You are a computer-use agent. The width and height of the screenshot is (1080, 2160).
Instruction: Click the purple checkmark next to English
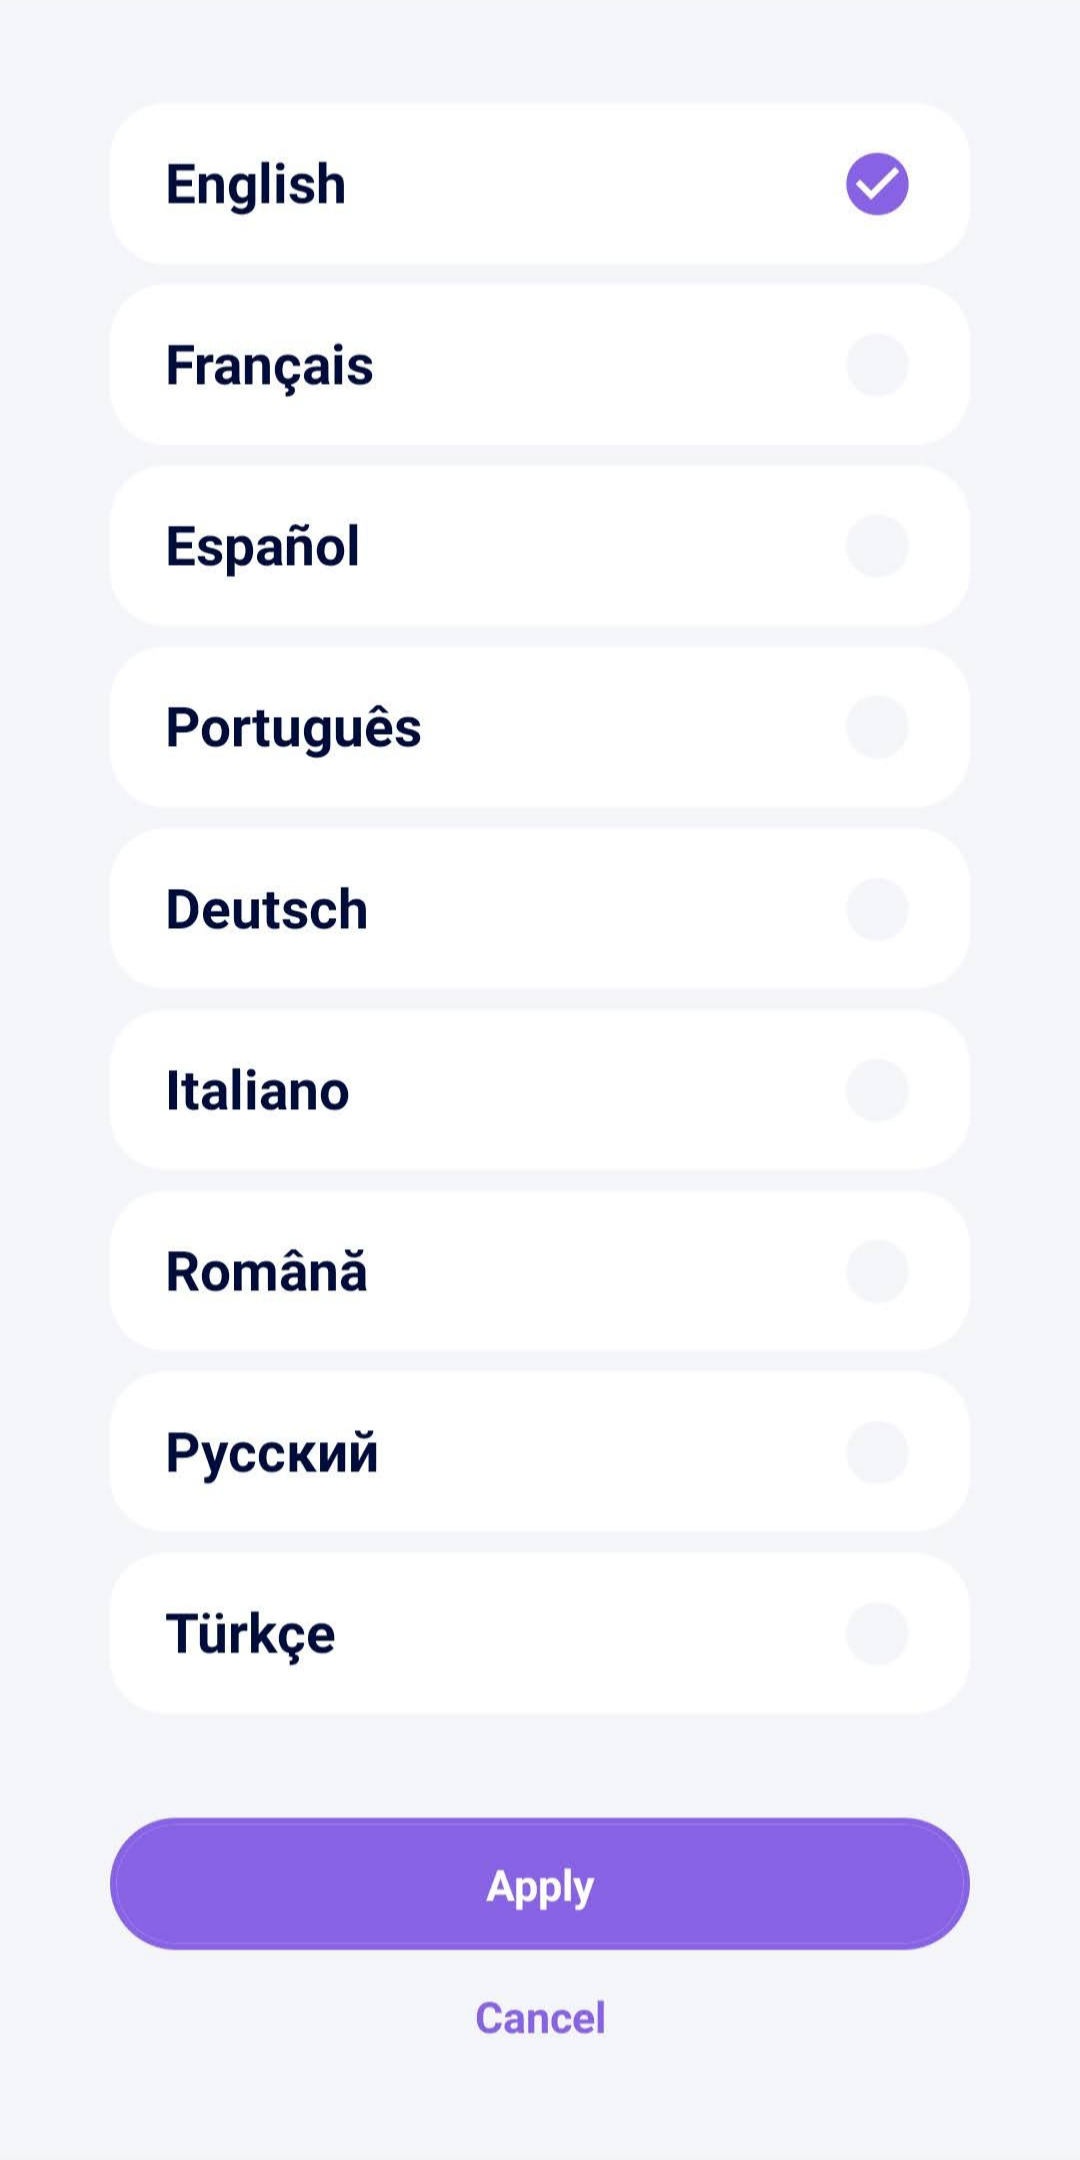pyautogui.click(x=877, y=184)
